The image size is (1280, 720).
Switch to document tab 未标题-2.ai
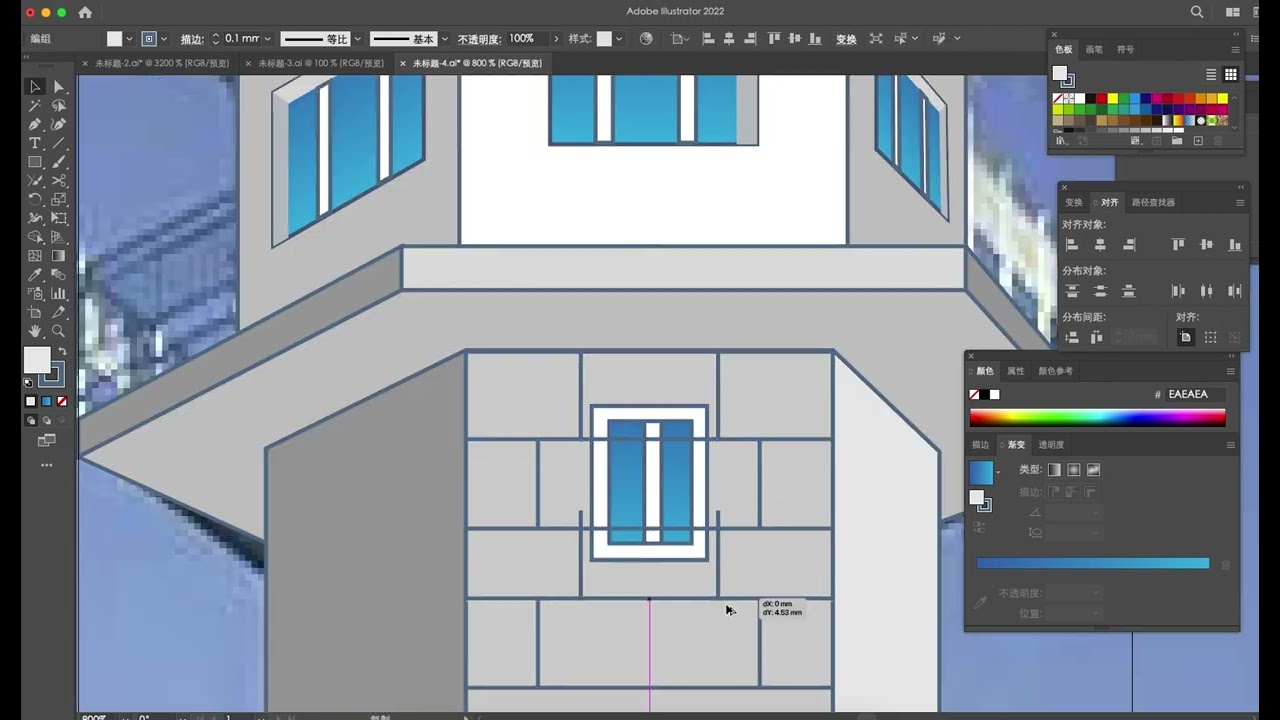[x=162, y=63]
